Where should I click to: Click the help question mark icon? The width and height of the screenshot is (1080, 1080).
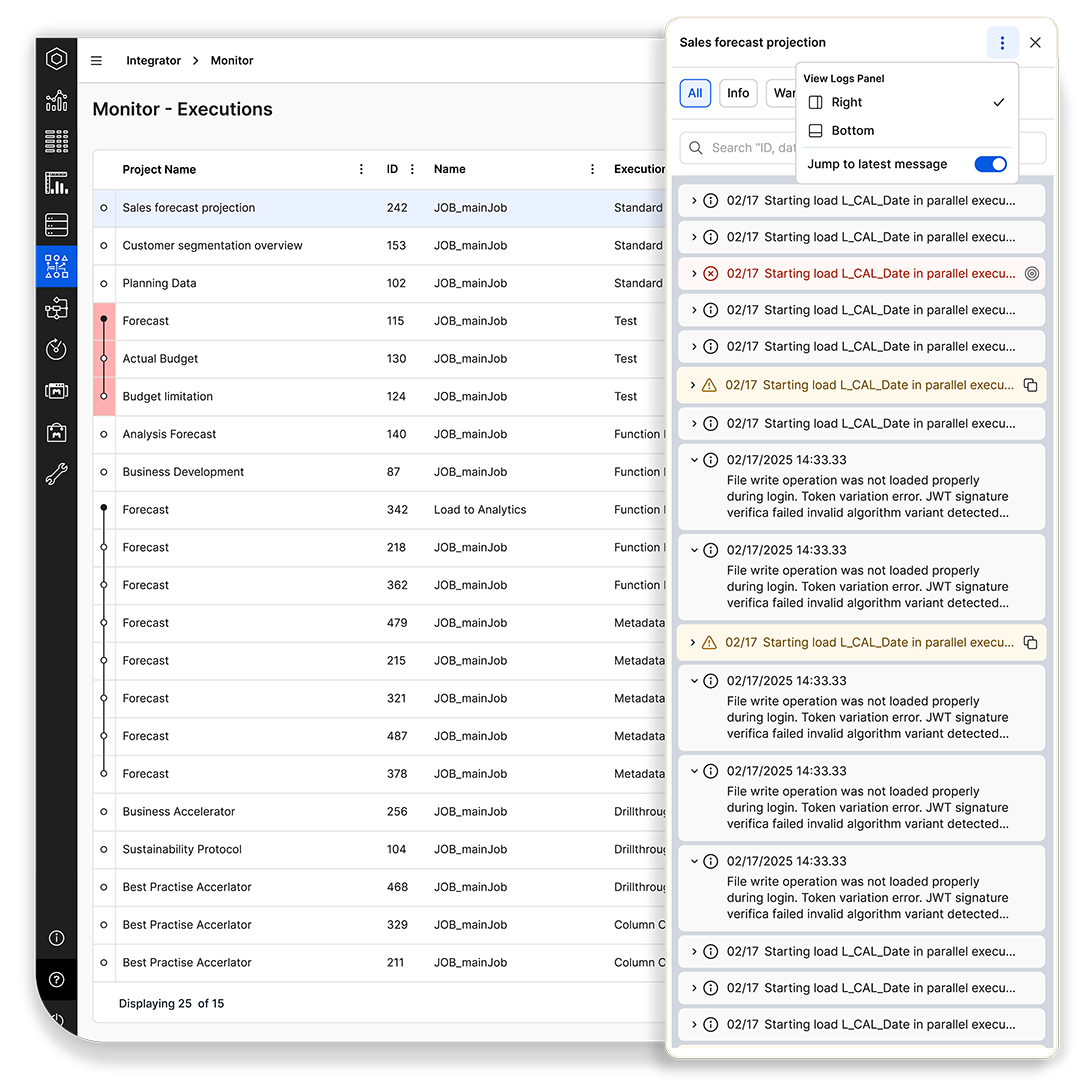coord(57,980)
